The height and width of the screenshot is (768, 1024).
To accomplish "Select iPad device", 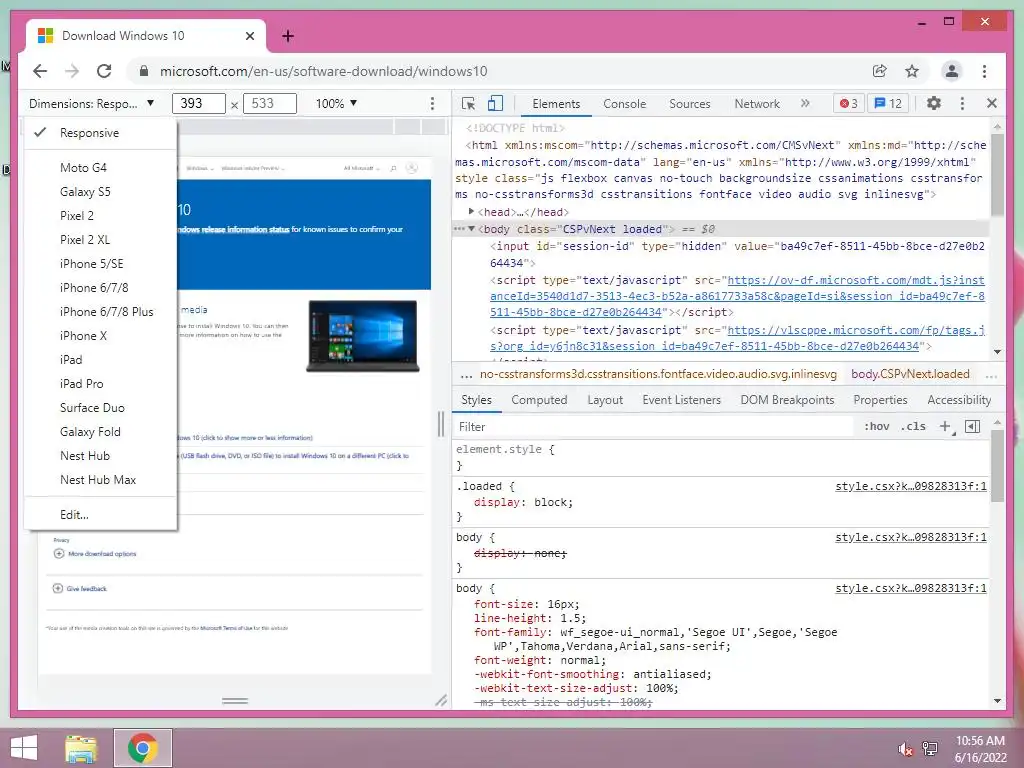I will (x=101, y=360).
